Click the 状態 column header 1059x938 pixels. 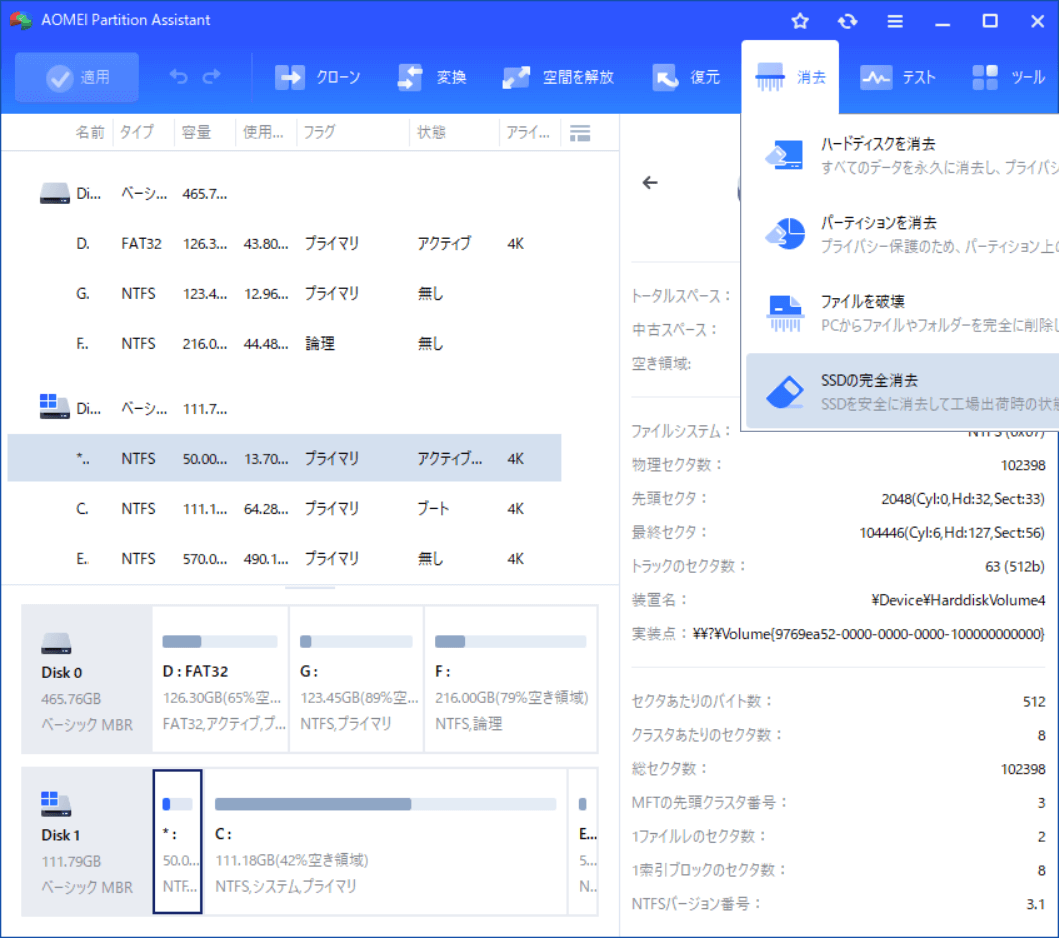click(x=432, y=132)
